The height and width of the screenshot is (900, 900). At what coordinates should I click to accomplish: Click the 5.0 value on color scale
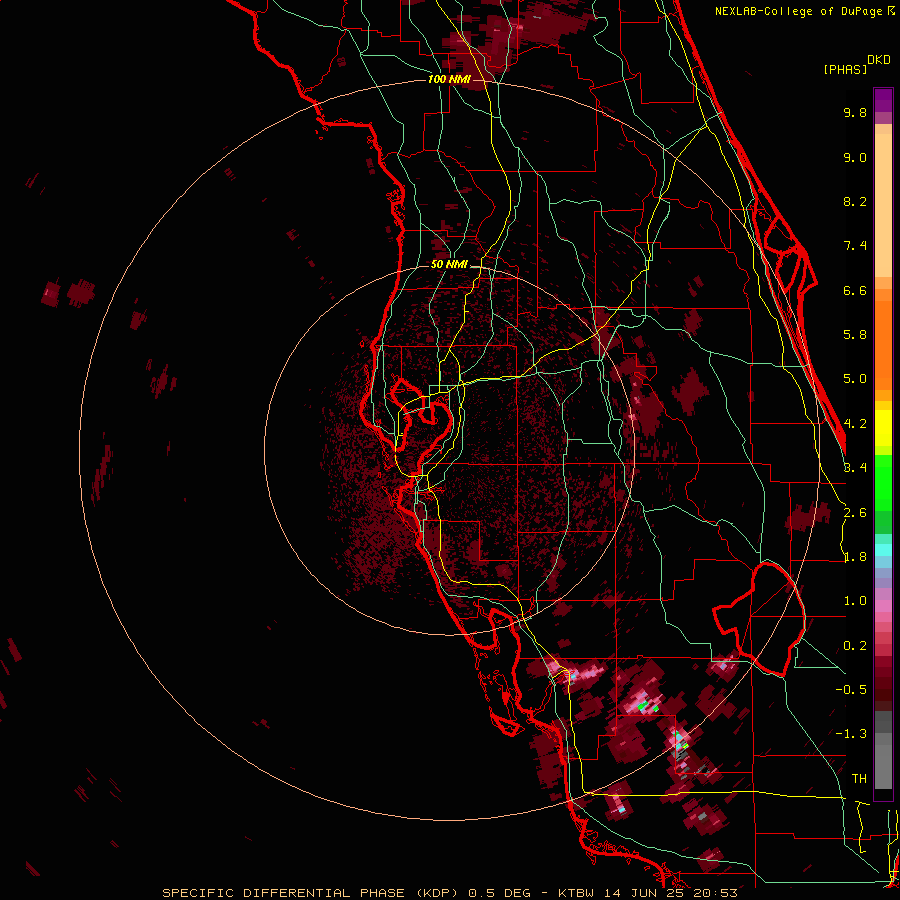coord(855,379)
